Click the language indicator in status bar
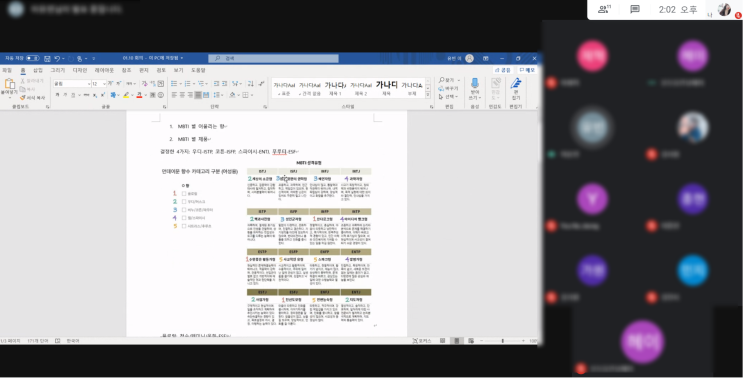 pos(73,341)
